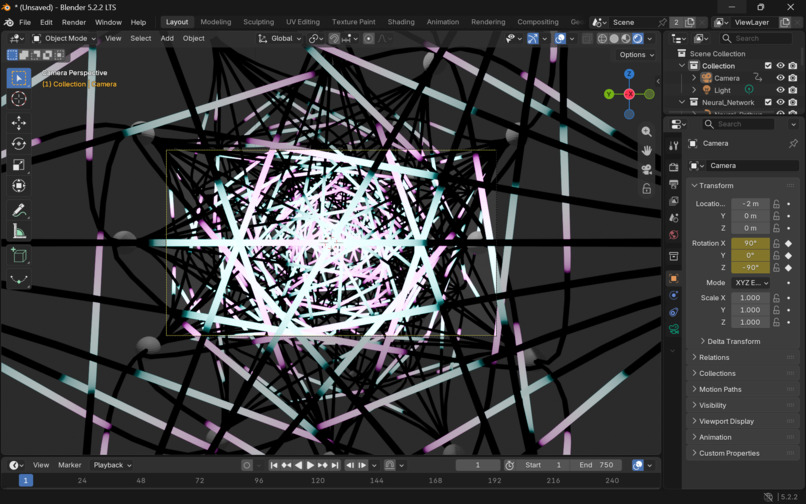The height and width of the screenshot is (504, 806).
Task: Toggle render camera icon for Light
Action: 793,90
